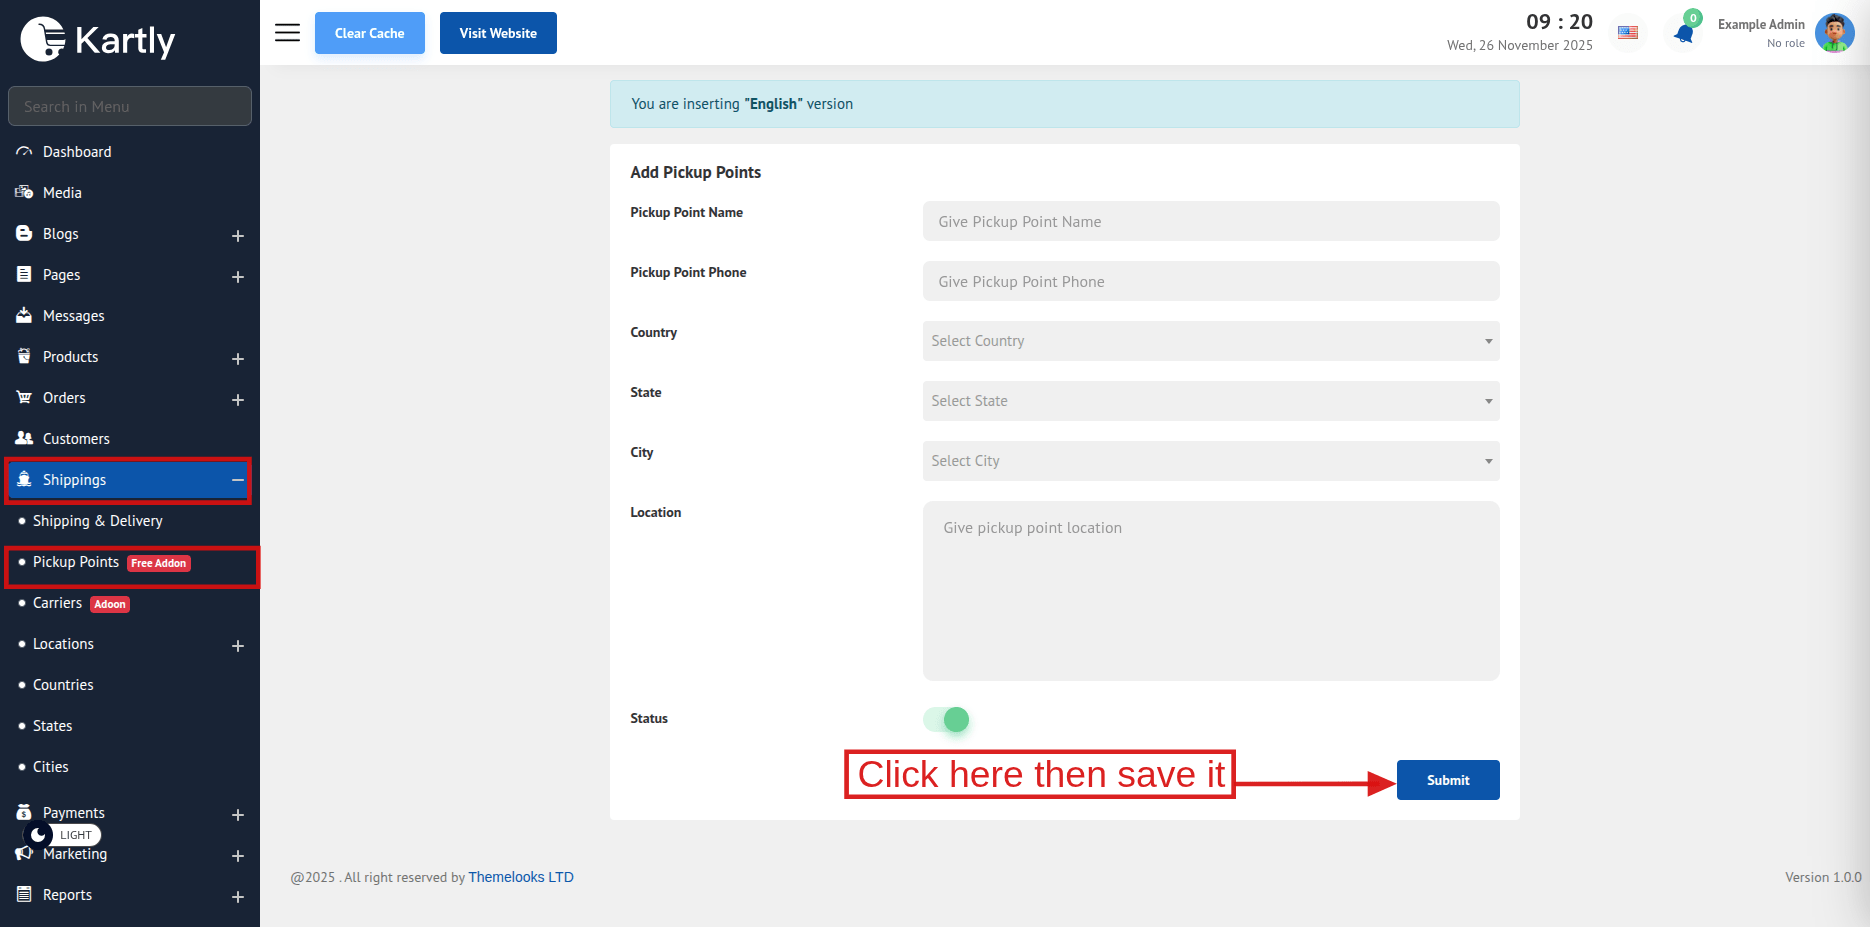Switch the LIGHT theme mode toggle
This screenshot has height=927, width=1870.
pyautogui.click(x=62, y=835)
